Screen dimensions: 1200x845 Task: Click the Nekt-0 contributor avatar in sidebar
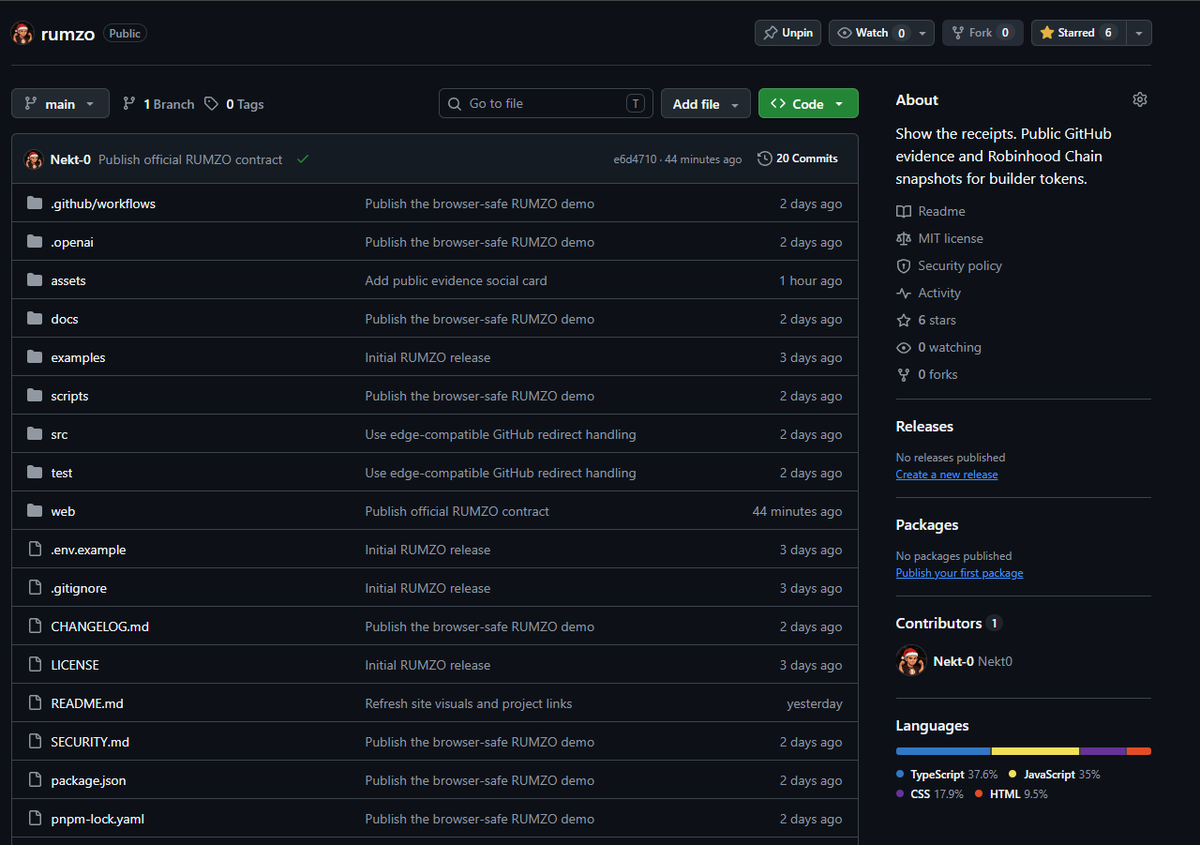pos(911,661)
